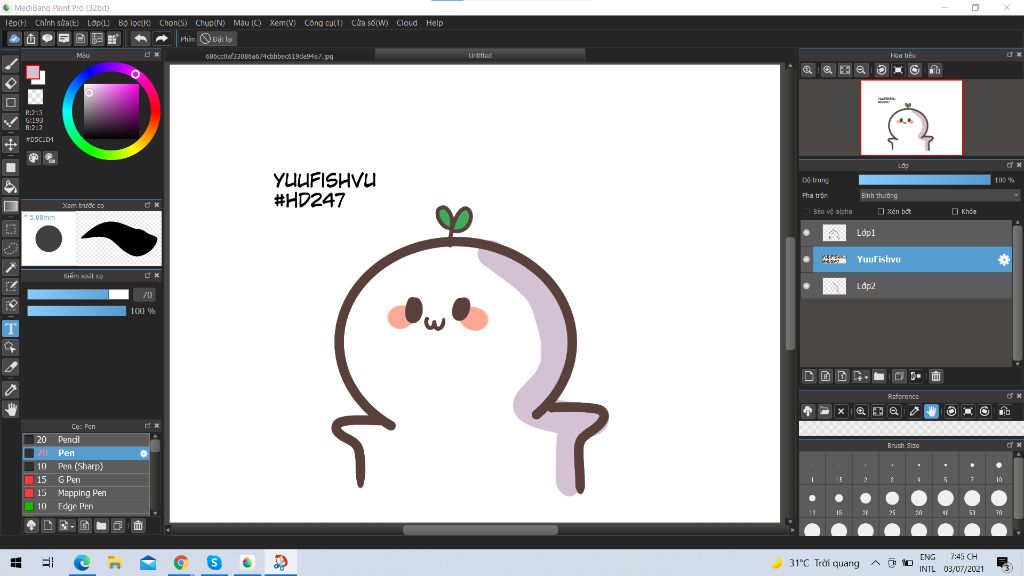Click the Reference panel open-file icon
The width and height of the screenshot is (1024, 576).
pyautogui.click(x=824, y=411)
